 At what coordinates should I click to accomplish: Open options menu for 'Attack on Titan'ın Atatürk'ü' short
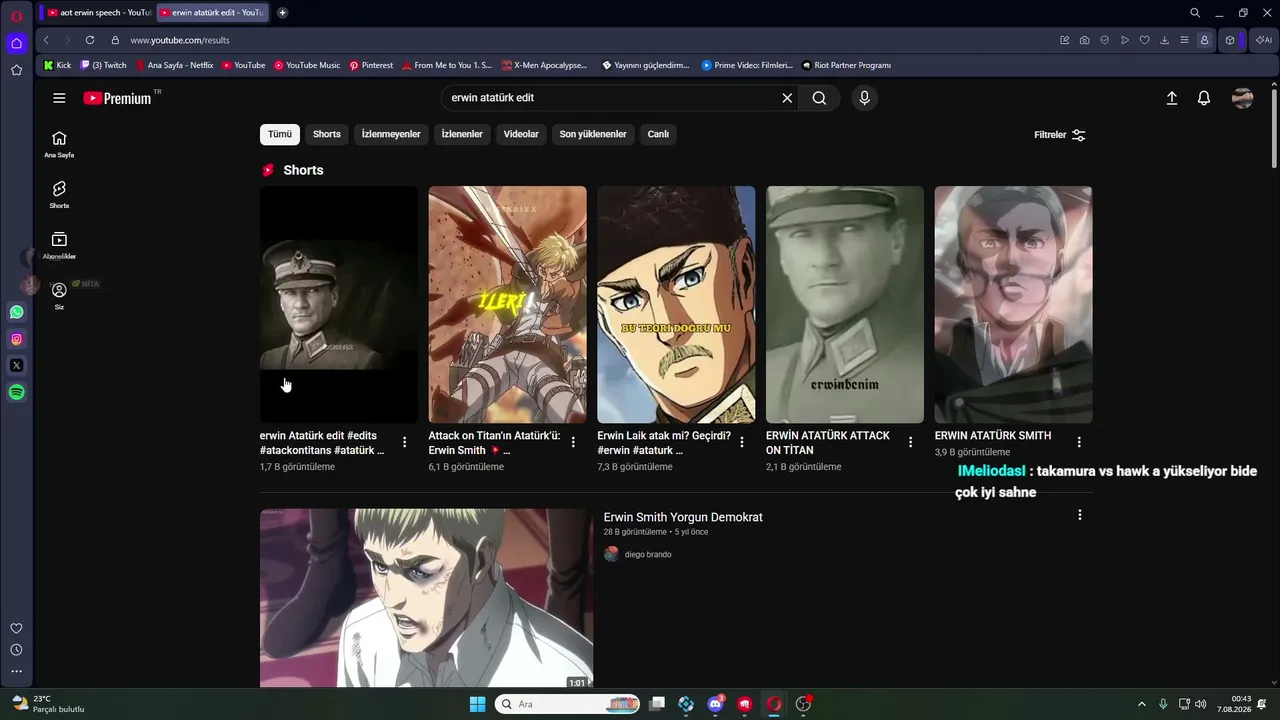(573, 442)
